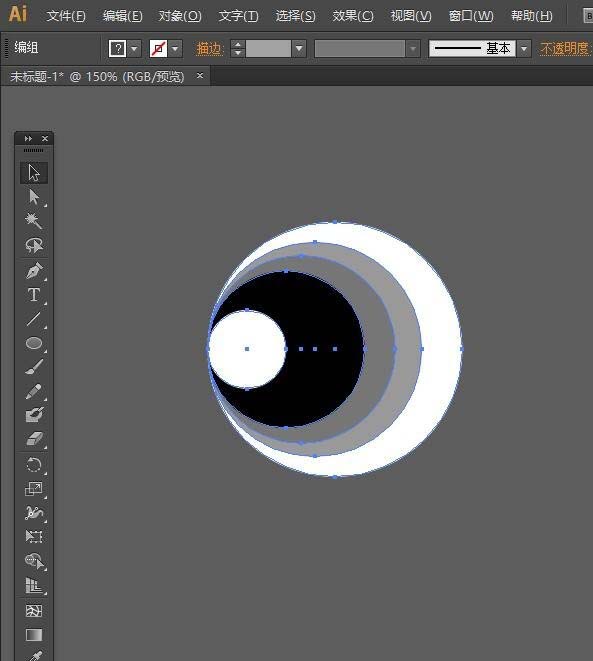Choose the Magic Wand tool
Viewport: 593px width, 661px height.
click(x=34, y=221)
